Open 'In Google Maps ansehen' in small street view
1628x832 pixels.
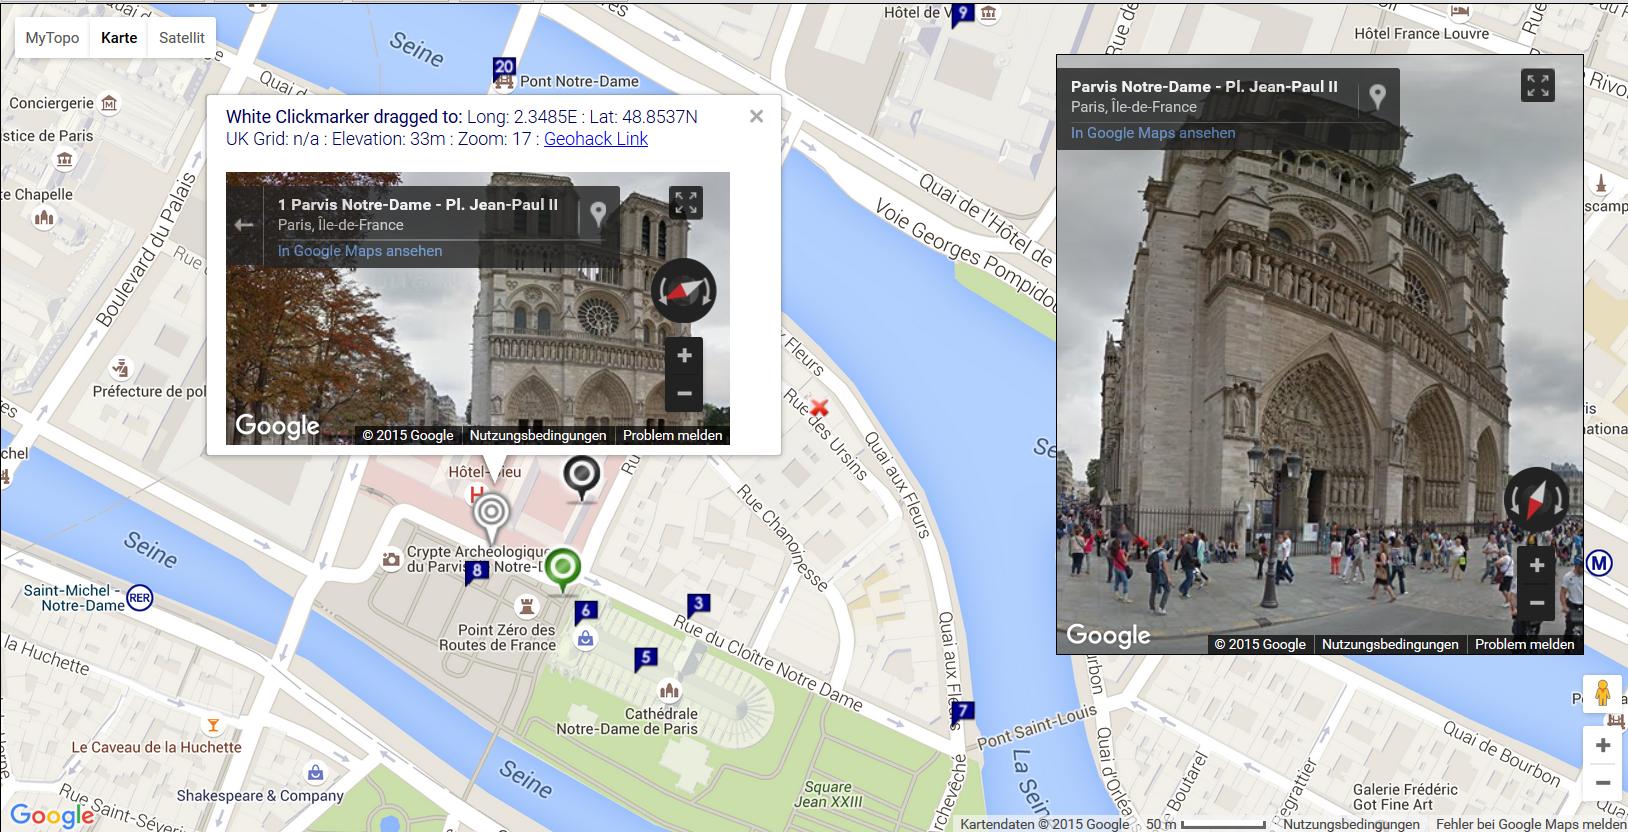tap(360, 251)
